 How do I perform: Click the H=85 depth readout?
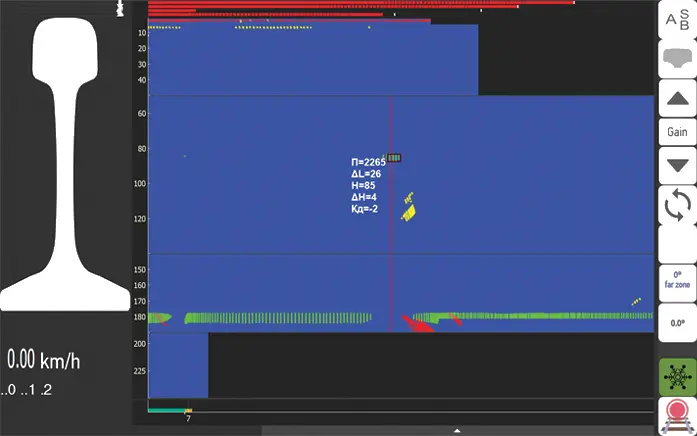click(363, 185)
